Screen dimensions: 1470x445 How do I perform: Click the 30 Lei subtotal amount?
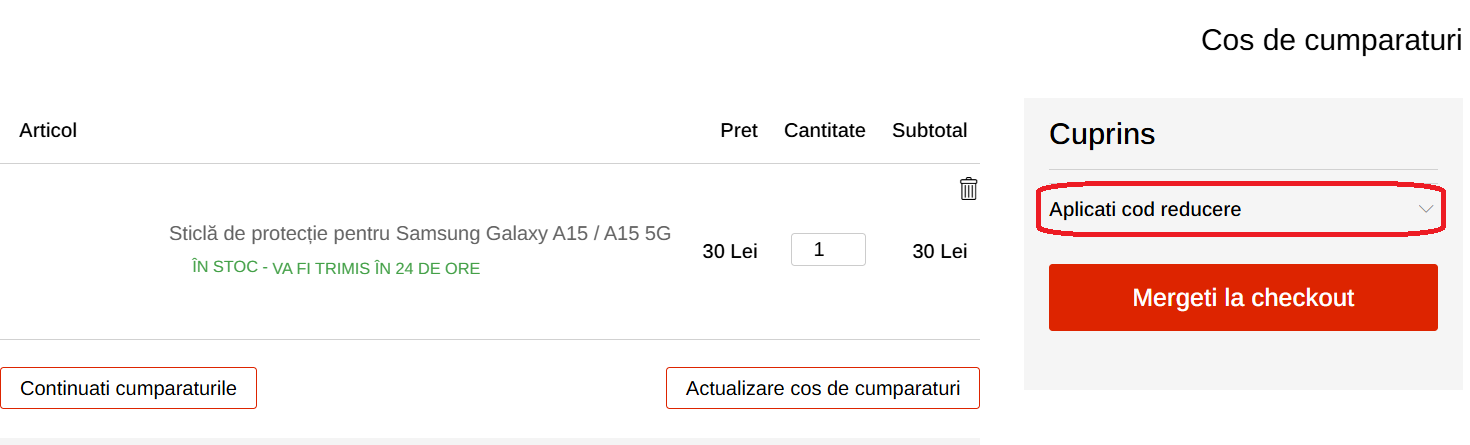(939, 251)
